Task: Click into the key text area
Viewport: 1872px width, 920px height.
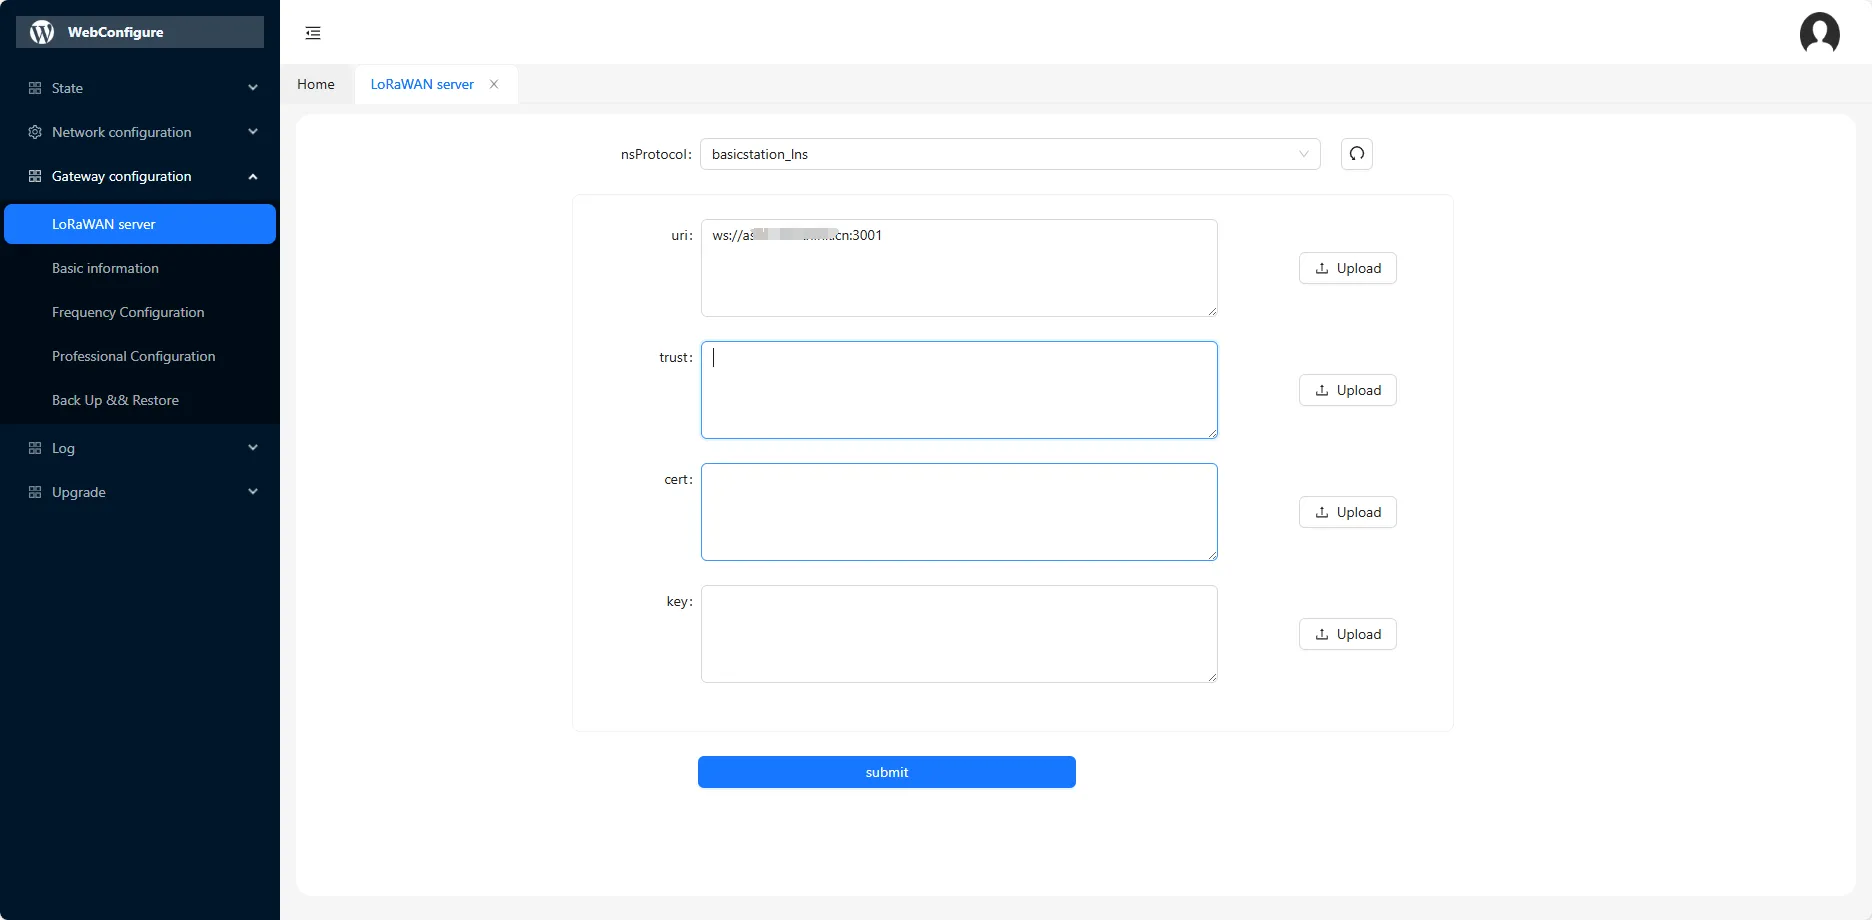Action: coord(959,634)
